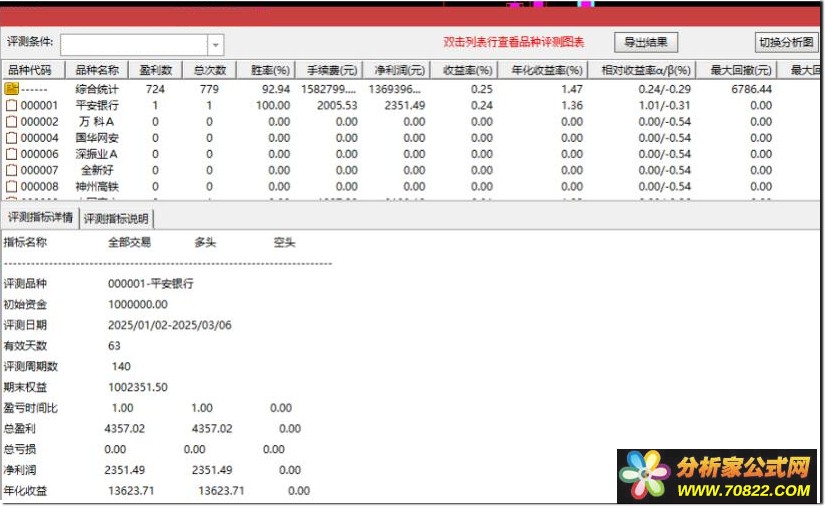Click the 724 profit count cell
The height and width of the screenshot is (507, 827).
tap(156, 89)
